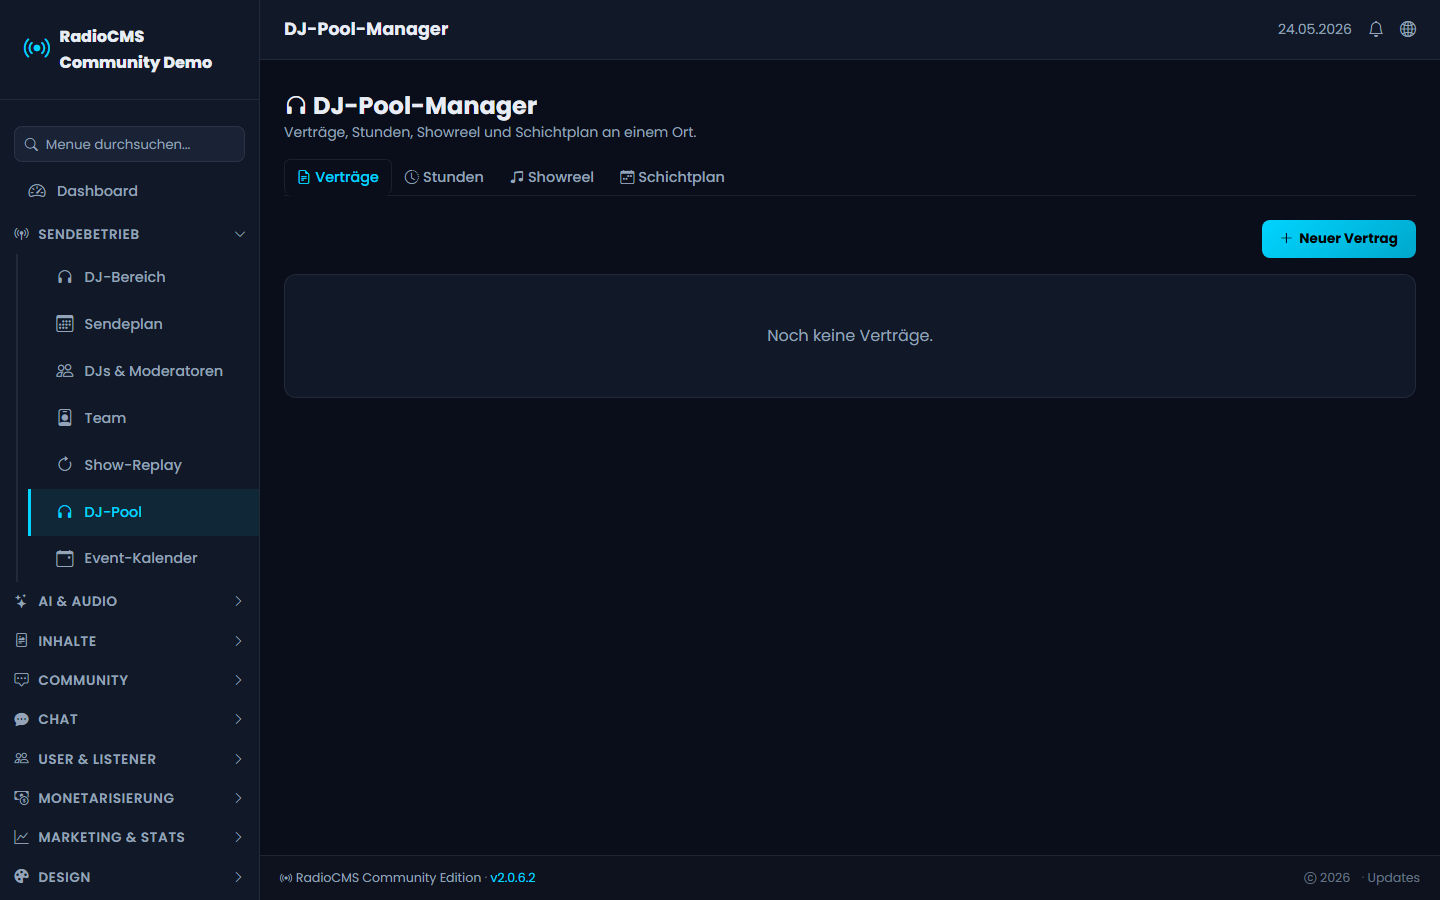Open the notifications bell icon
The image size is (1440, 900).
tap(1376, 29)
